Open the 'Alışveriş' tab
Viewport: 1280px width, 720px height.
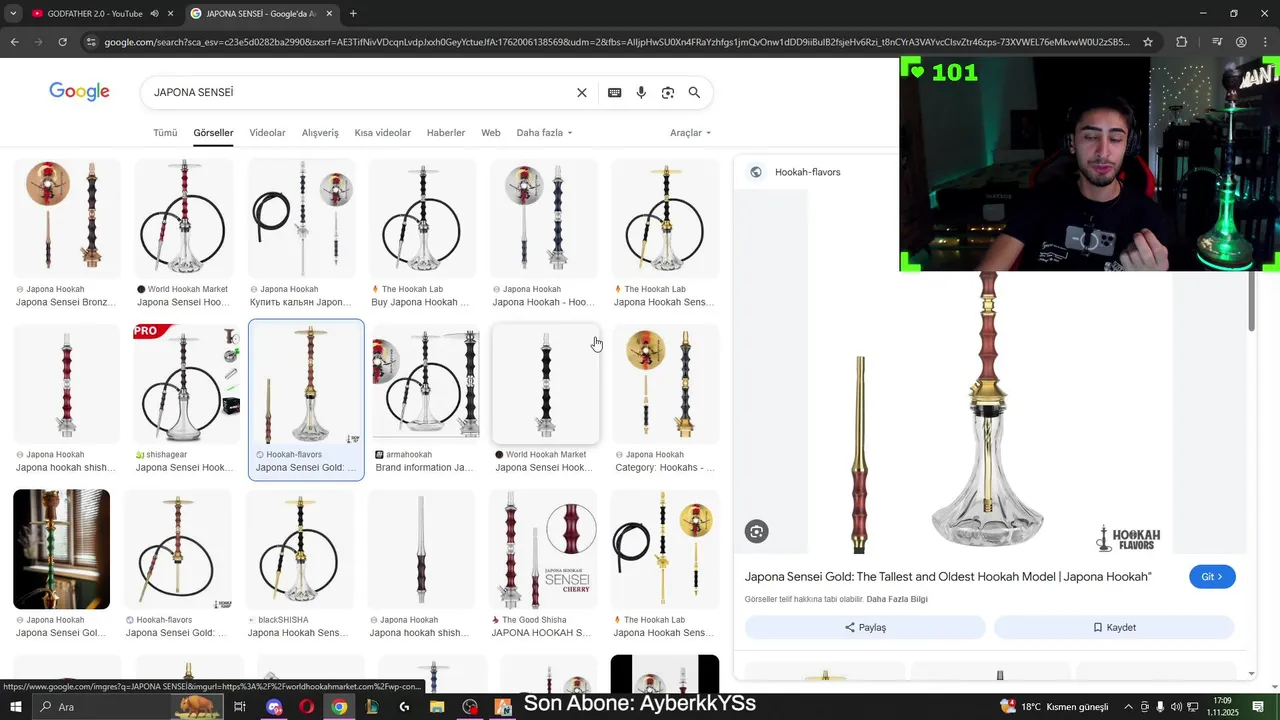[320, 133]
